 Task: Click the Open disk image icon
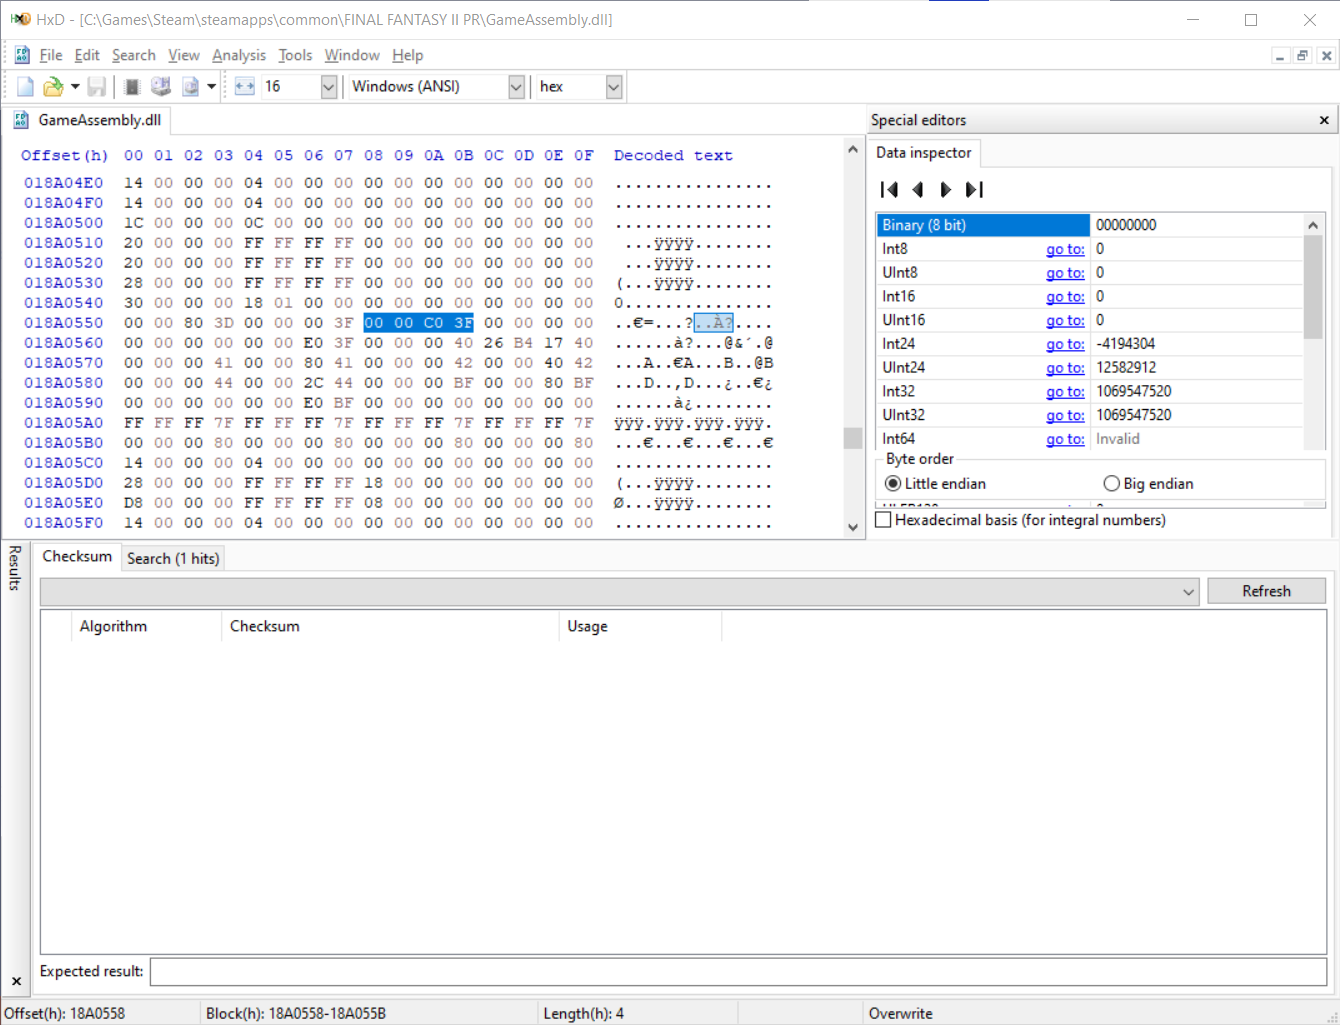coord(190,87)
